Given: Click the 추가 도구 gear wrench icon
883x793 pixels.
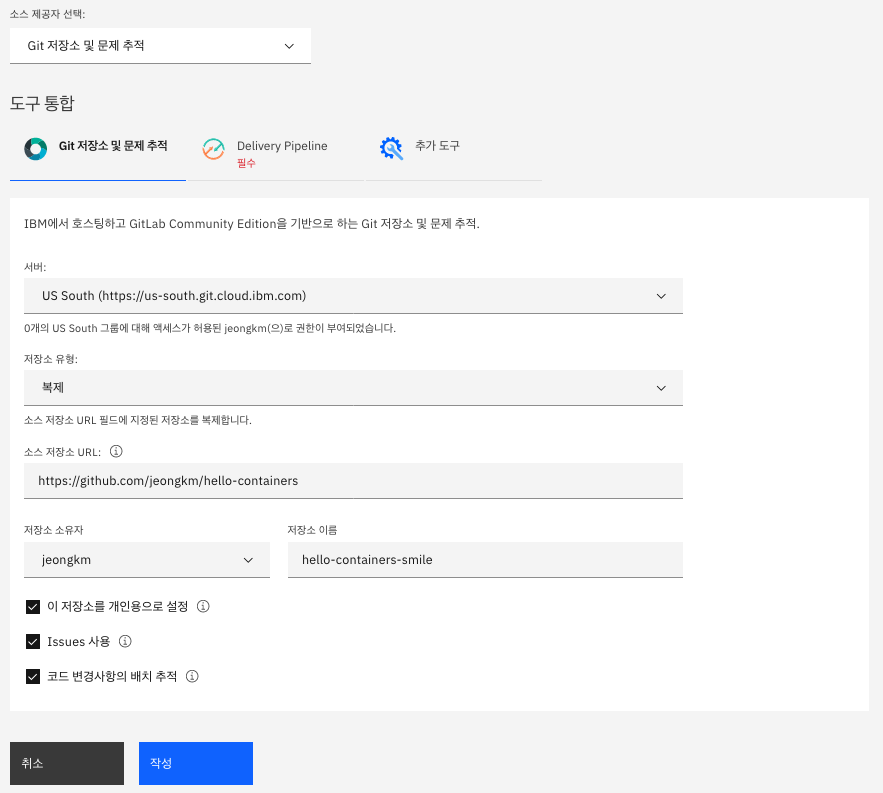Looking at the screenshot, I should 391,149.
